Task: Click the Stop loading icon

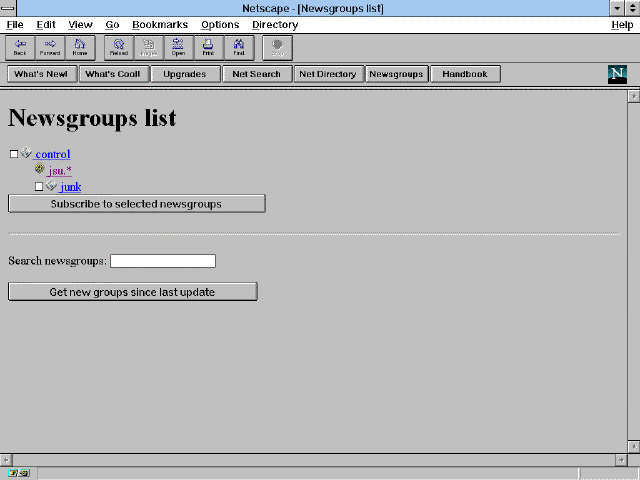Action: click(x=278, y=48)
